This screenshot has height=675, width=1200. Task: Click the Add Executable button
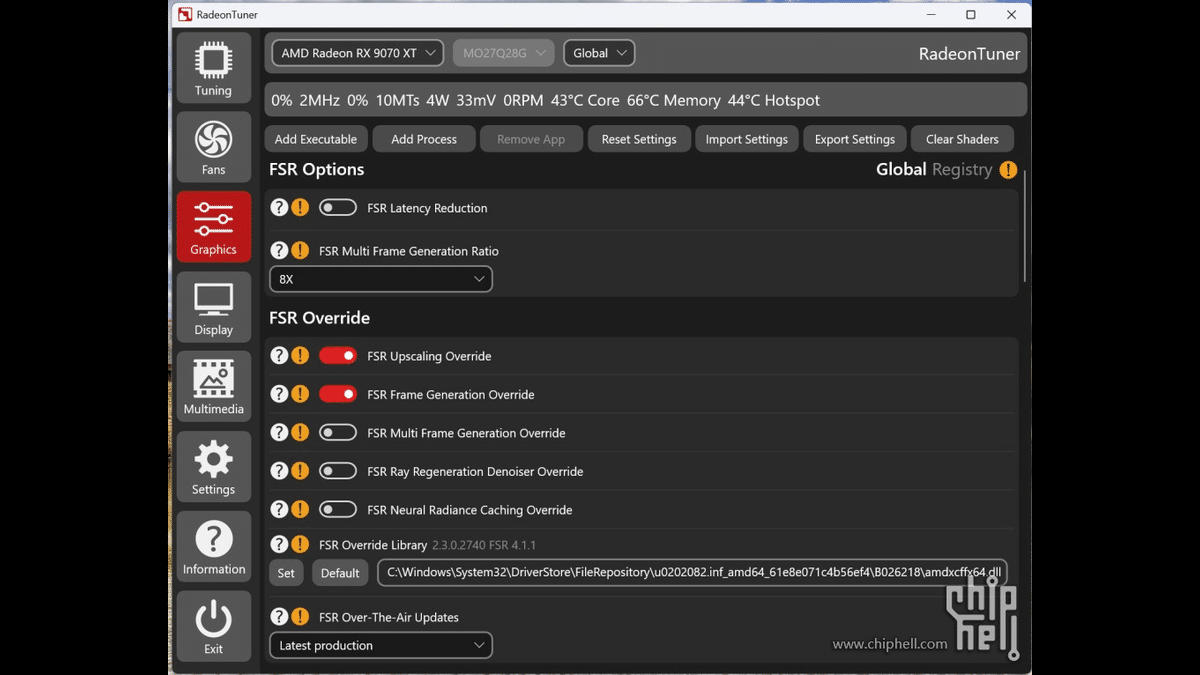[316, 139]
